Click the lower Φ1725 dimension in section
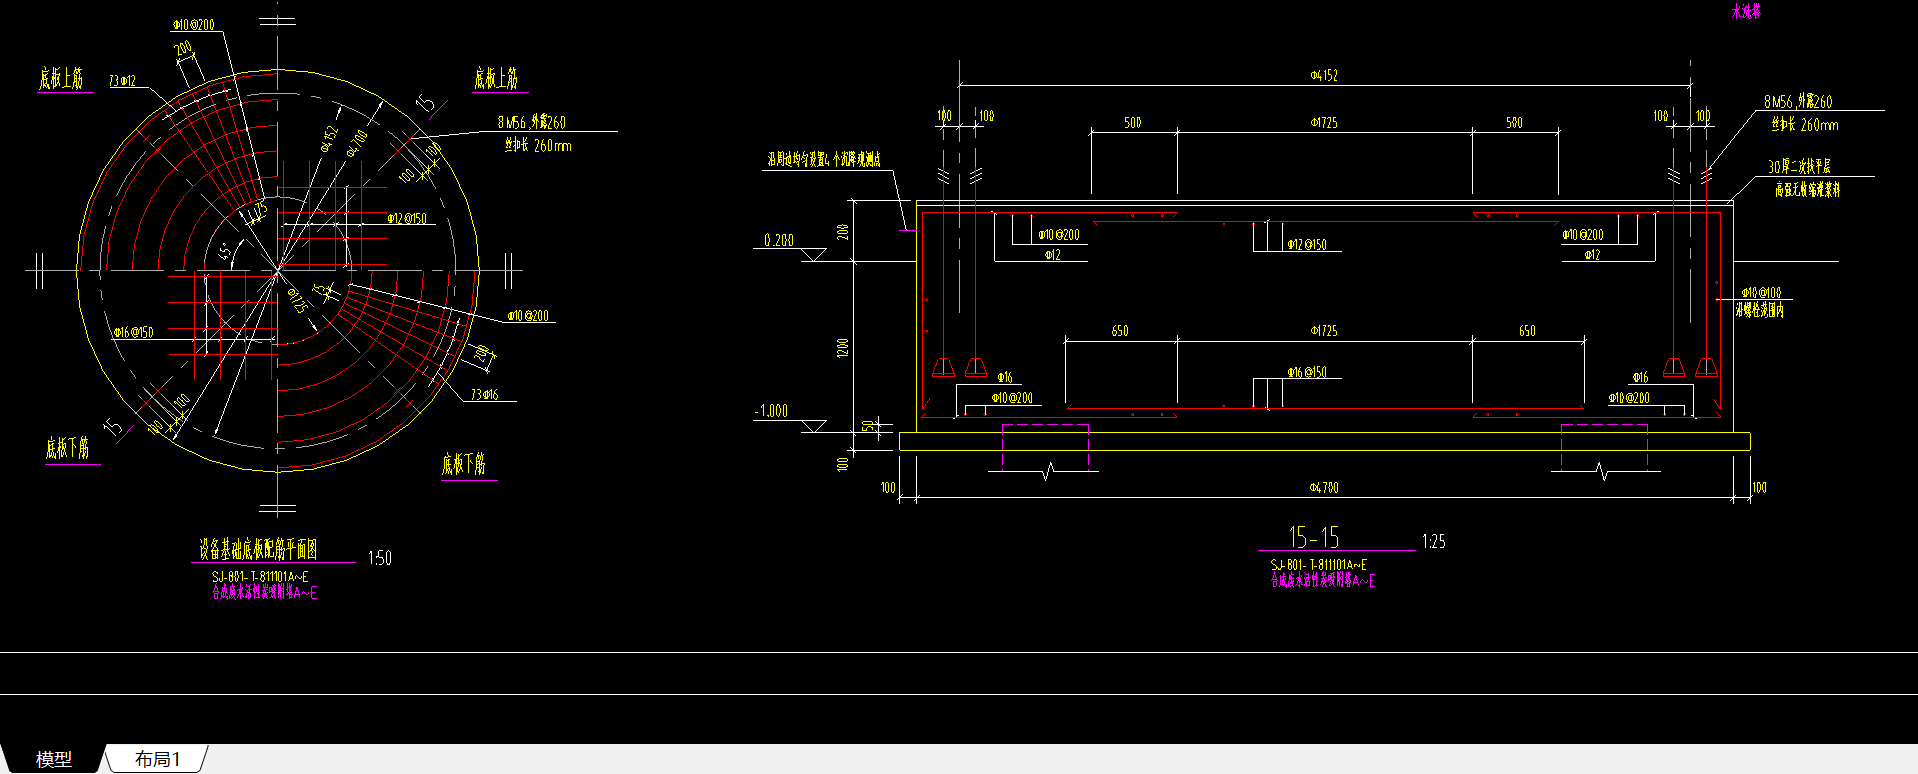The height and width of the screenshot is (774, 1918). tap(1324, 330)
